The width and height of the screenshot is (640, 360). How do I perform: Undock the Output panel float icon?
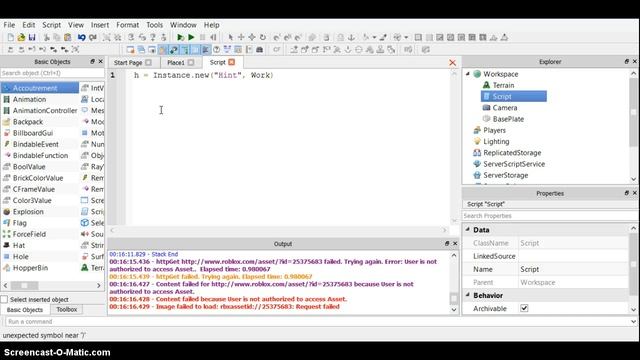(x=447, y=244)
